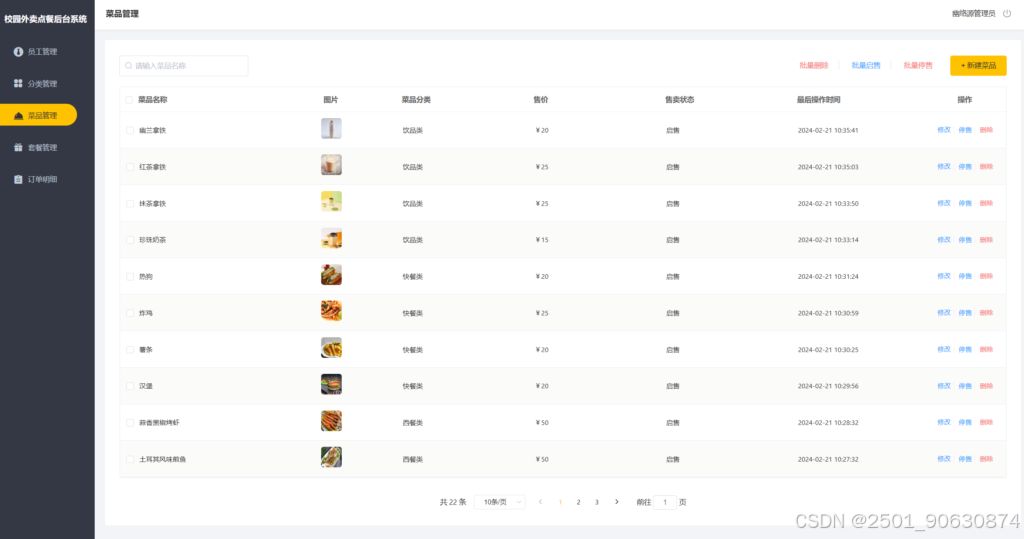Screen dimensions: 1024x539
Task: Click the set meal management gift icon
Action: point(18,147)
